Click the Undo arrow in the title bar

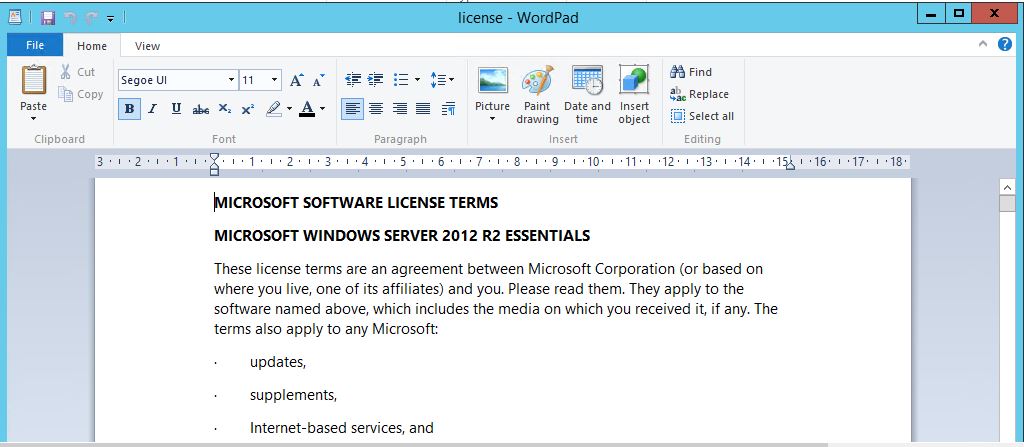[70, 18]
